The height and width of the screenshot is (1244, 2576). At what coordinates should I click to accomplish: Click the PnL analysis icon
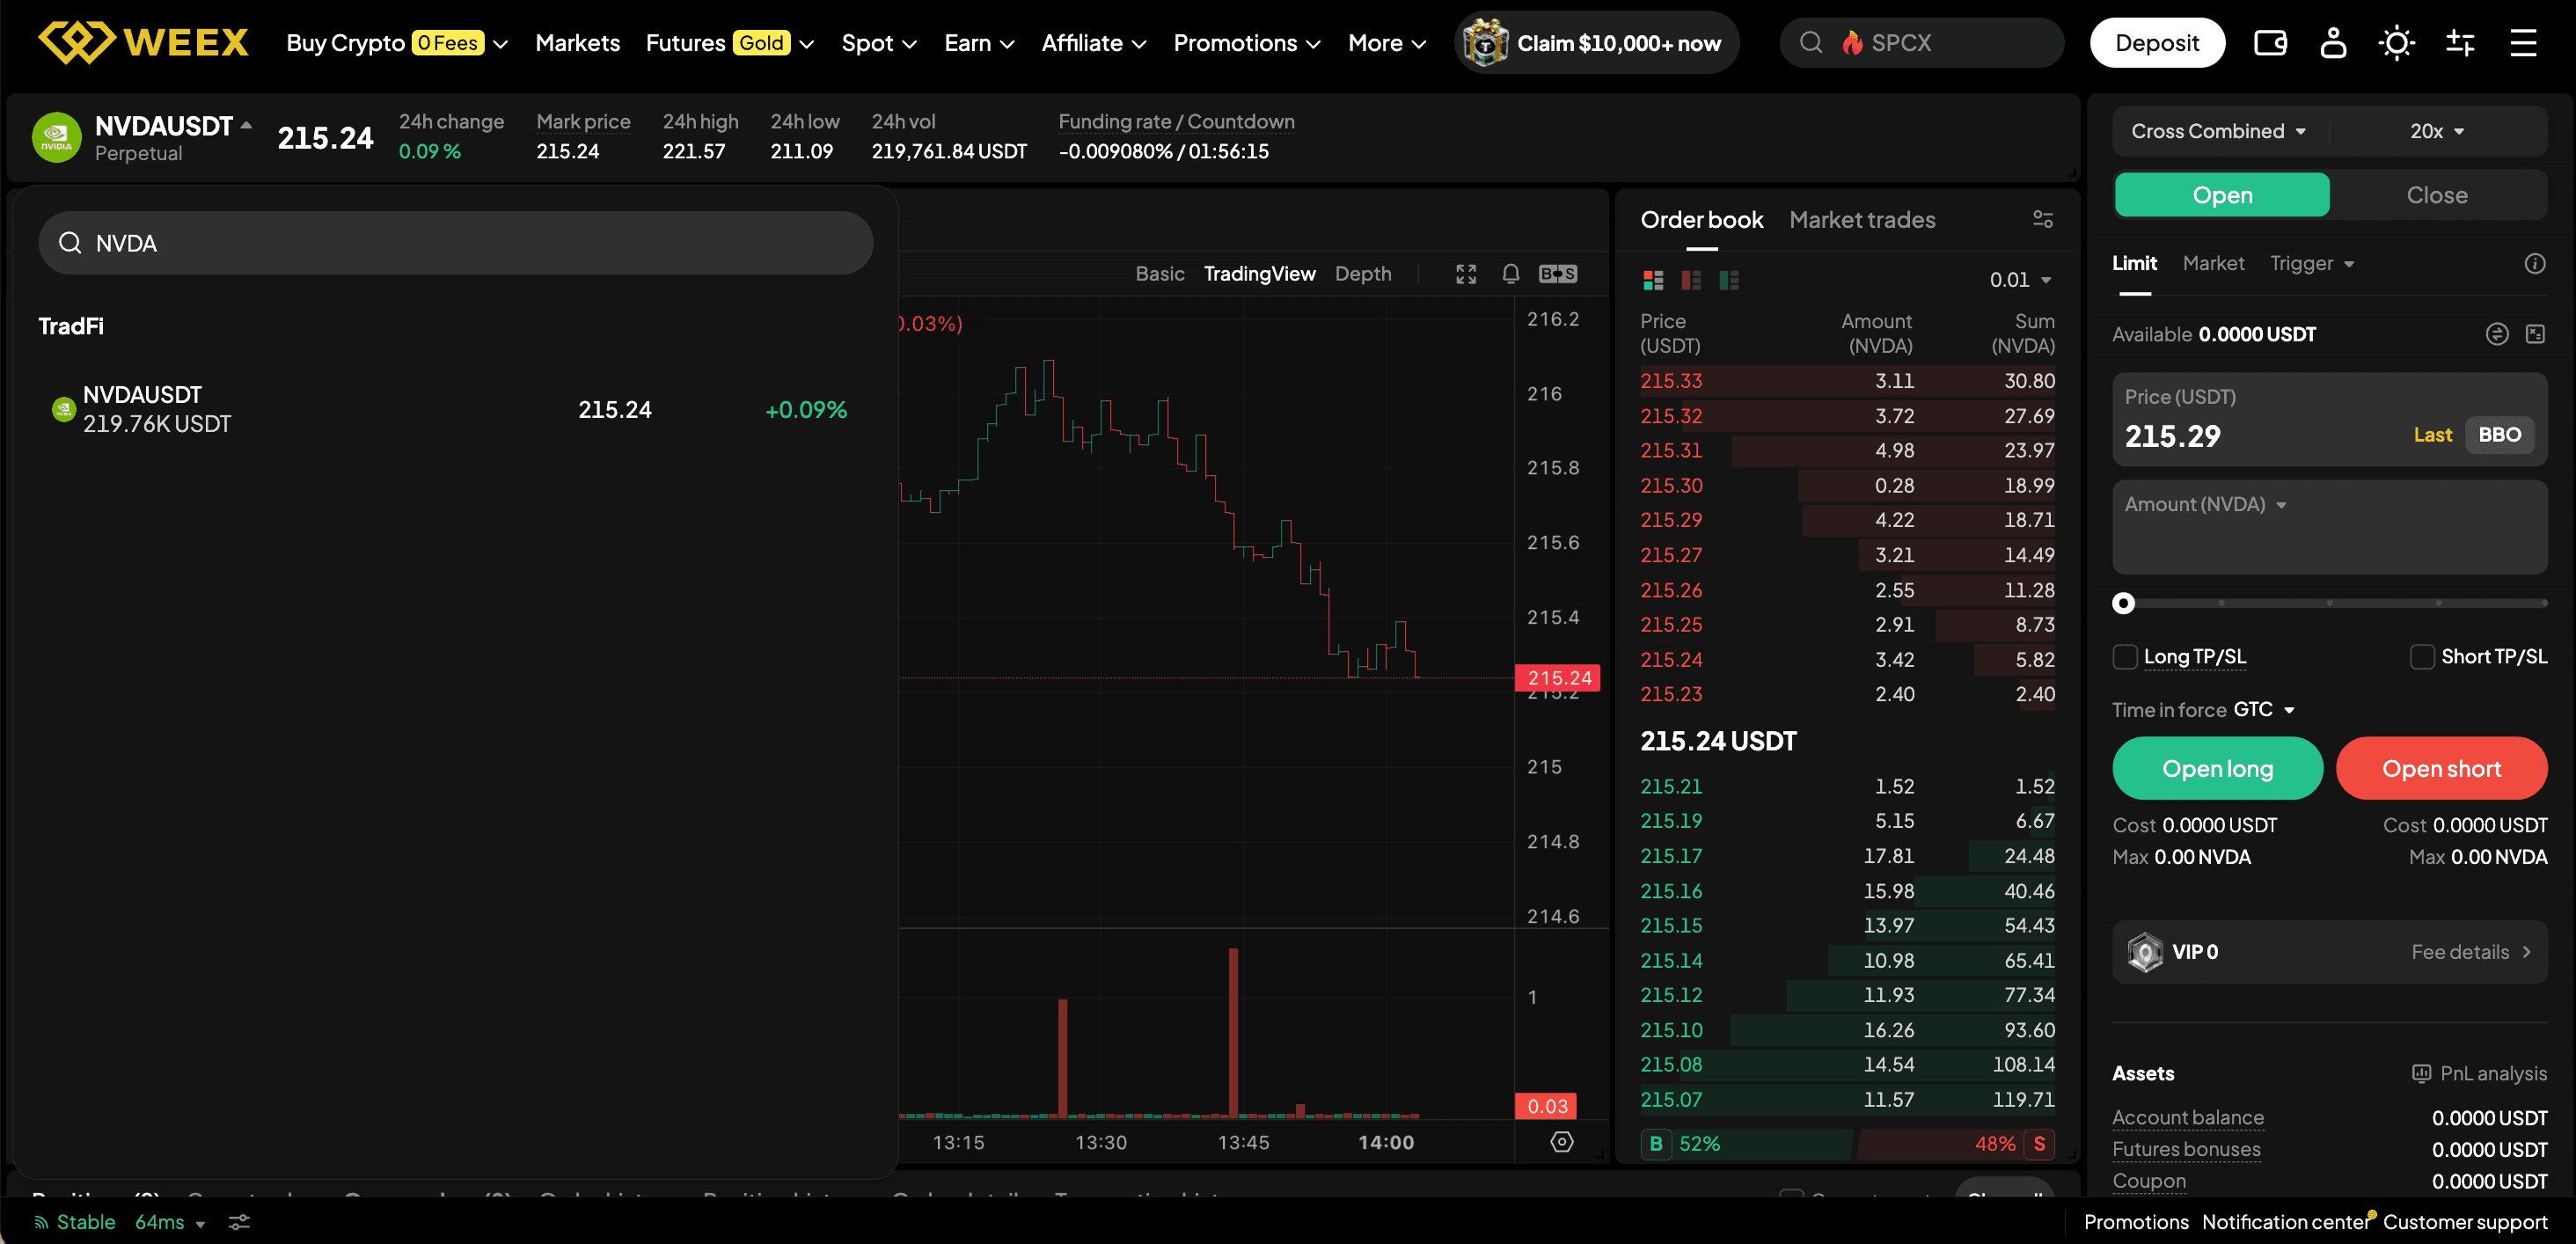(x=2421, y=1073)
